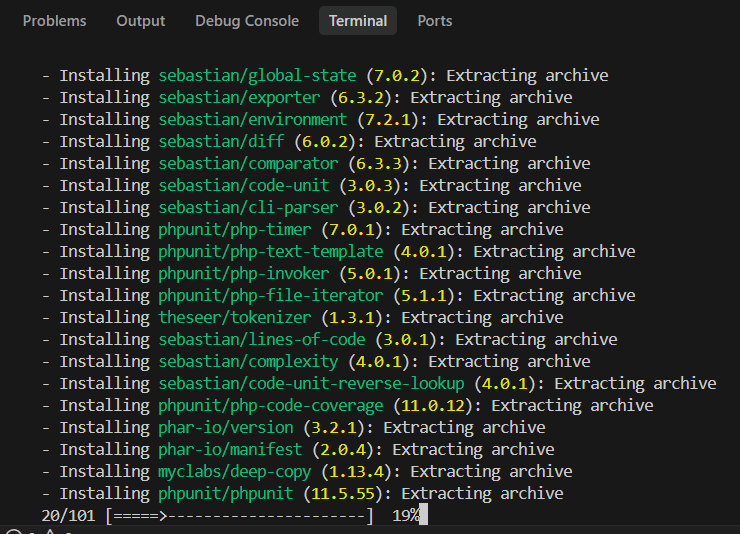Click phpunit/php-invoker package name
The image size is (740, 534).
[x=244, y=274]
